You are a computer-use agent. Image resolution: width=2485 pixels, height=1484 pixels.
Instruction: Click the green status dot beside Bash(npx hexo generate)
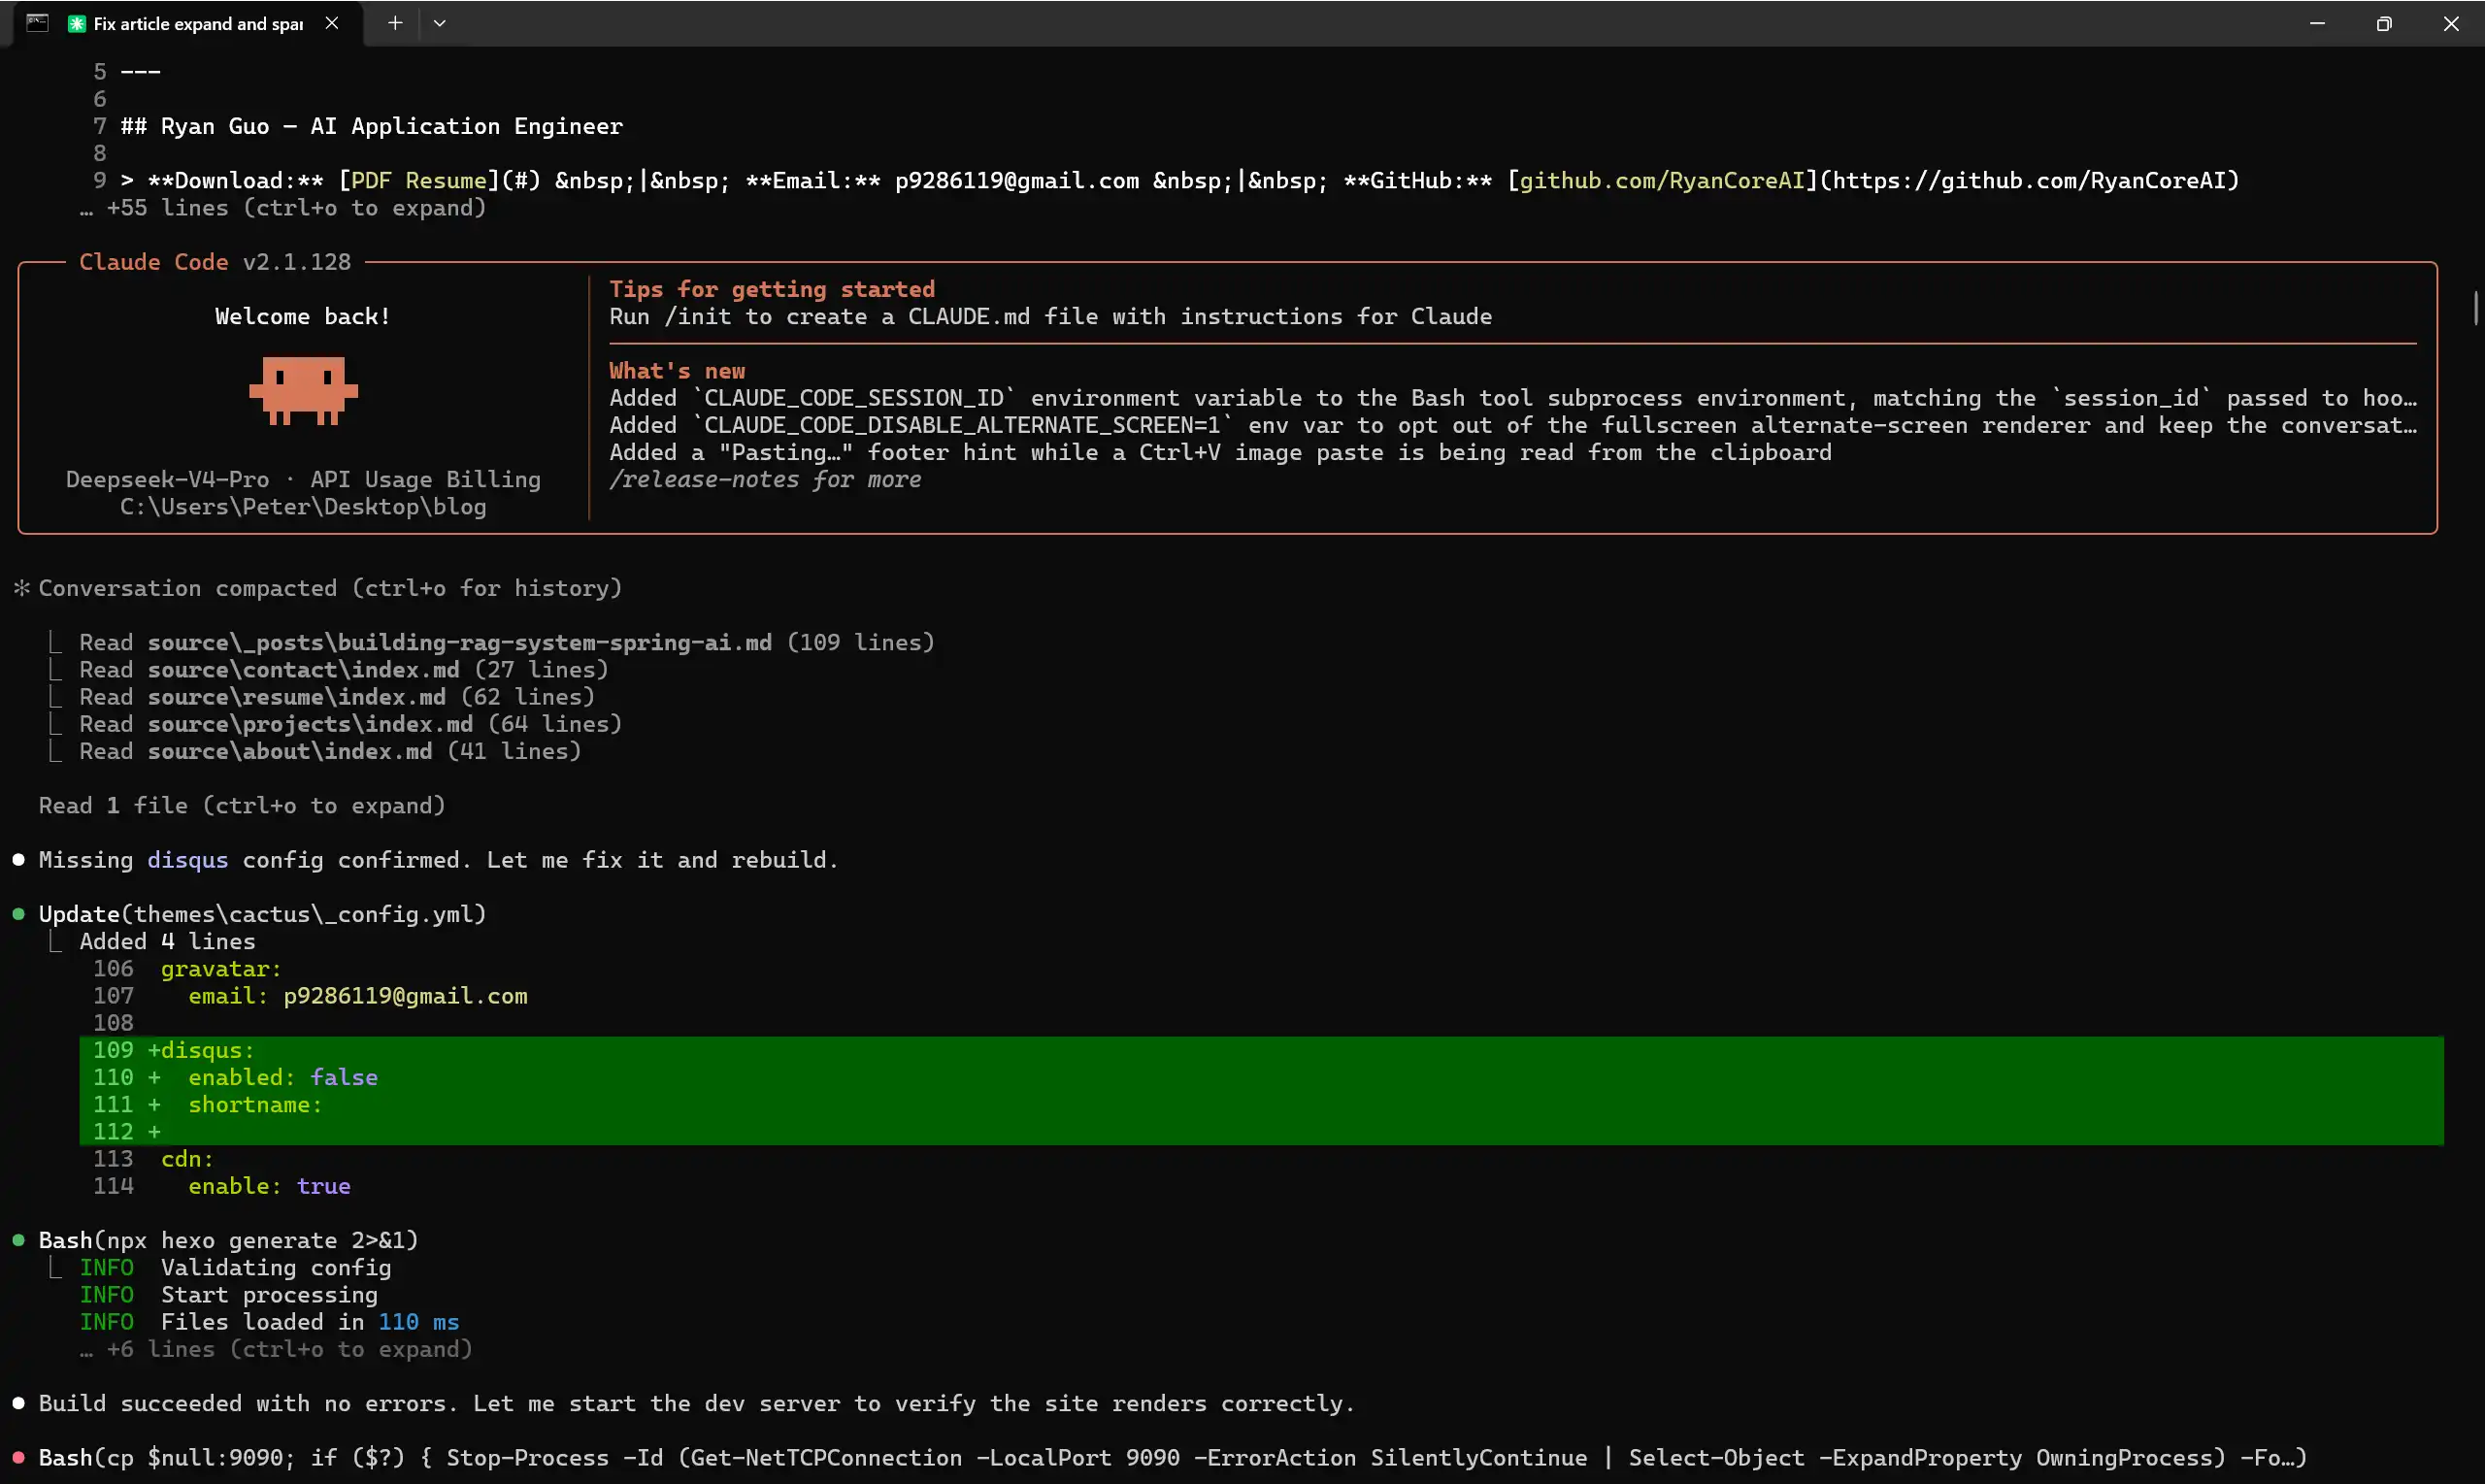pos(18,1240)
